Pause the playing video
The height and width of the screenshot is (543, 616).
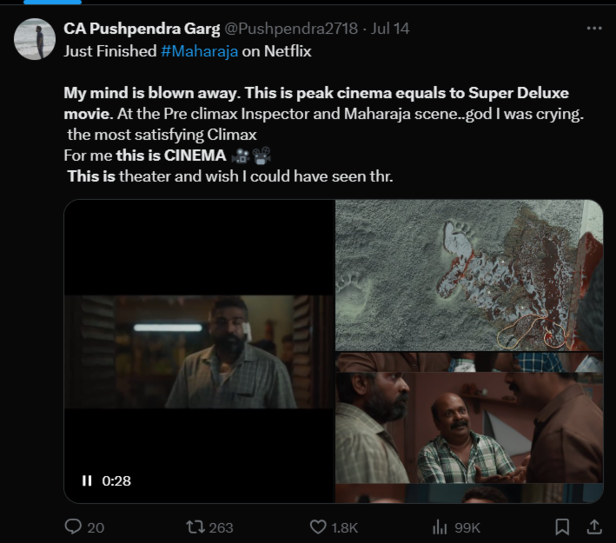click(87, 481)
